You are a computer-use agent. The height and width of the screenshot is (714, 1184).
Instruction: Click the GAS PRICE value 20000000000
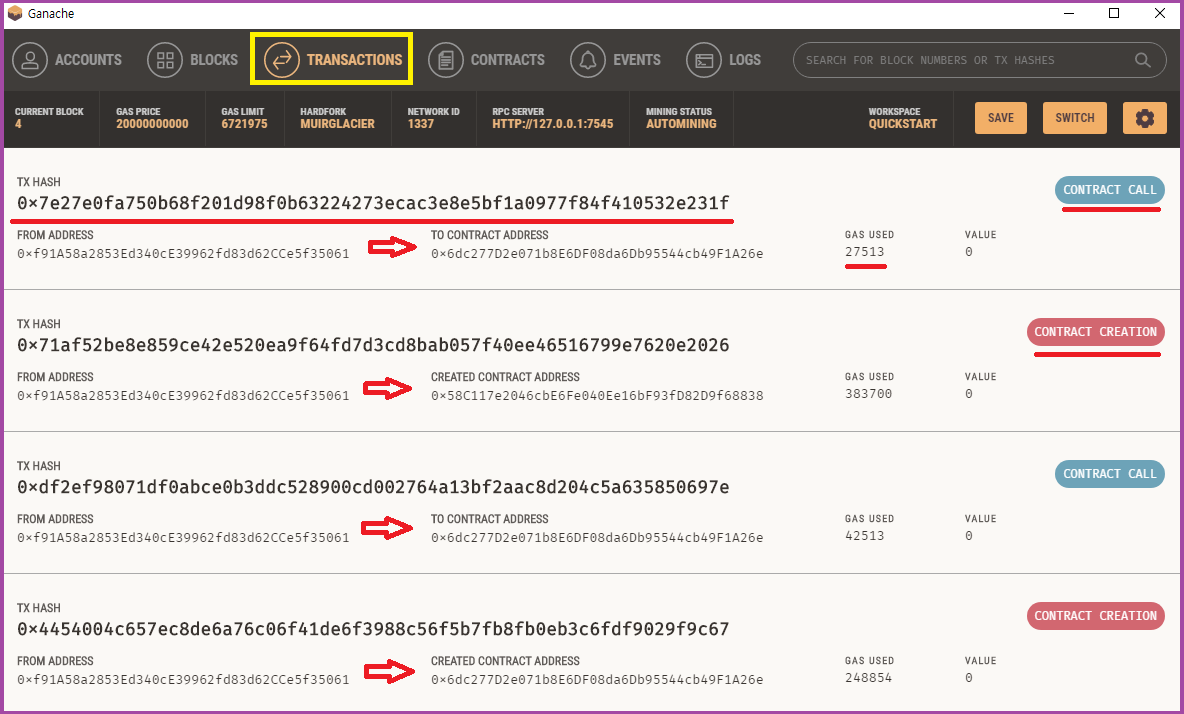153,124
